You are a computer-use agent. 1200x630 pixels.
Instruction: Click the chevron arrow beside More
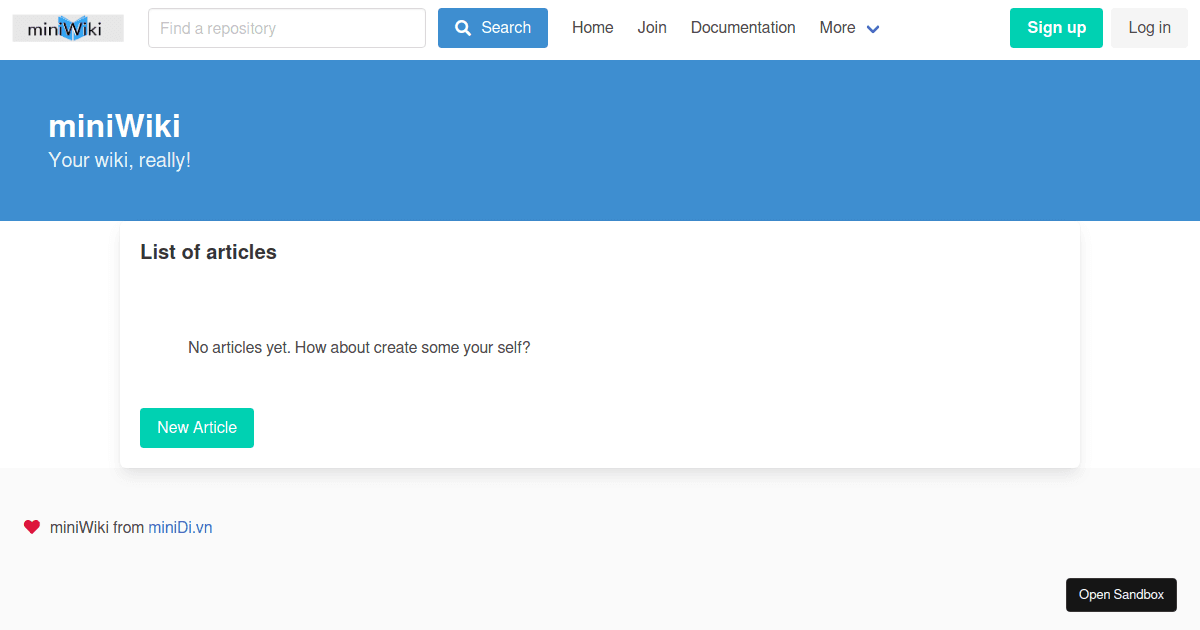[871, 29]
